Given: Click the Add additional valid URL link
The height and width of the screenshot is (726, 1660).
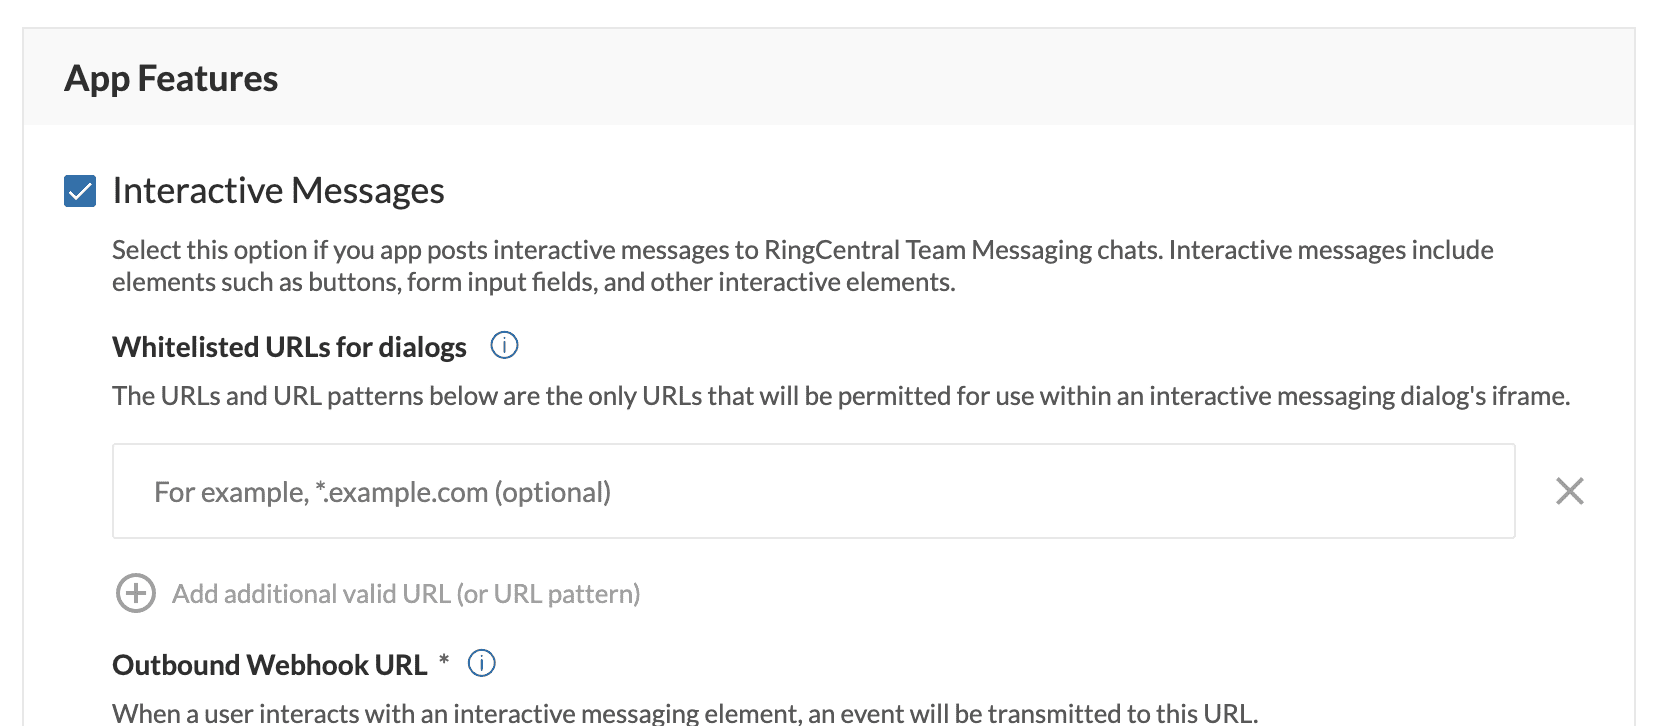Looking at the screenshot, I should (405, 594).
